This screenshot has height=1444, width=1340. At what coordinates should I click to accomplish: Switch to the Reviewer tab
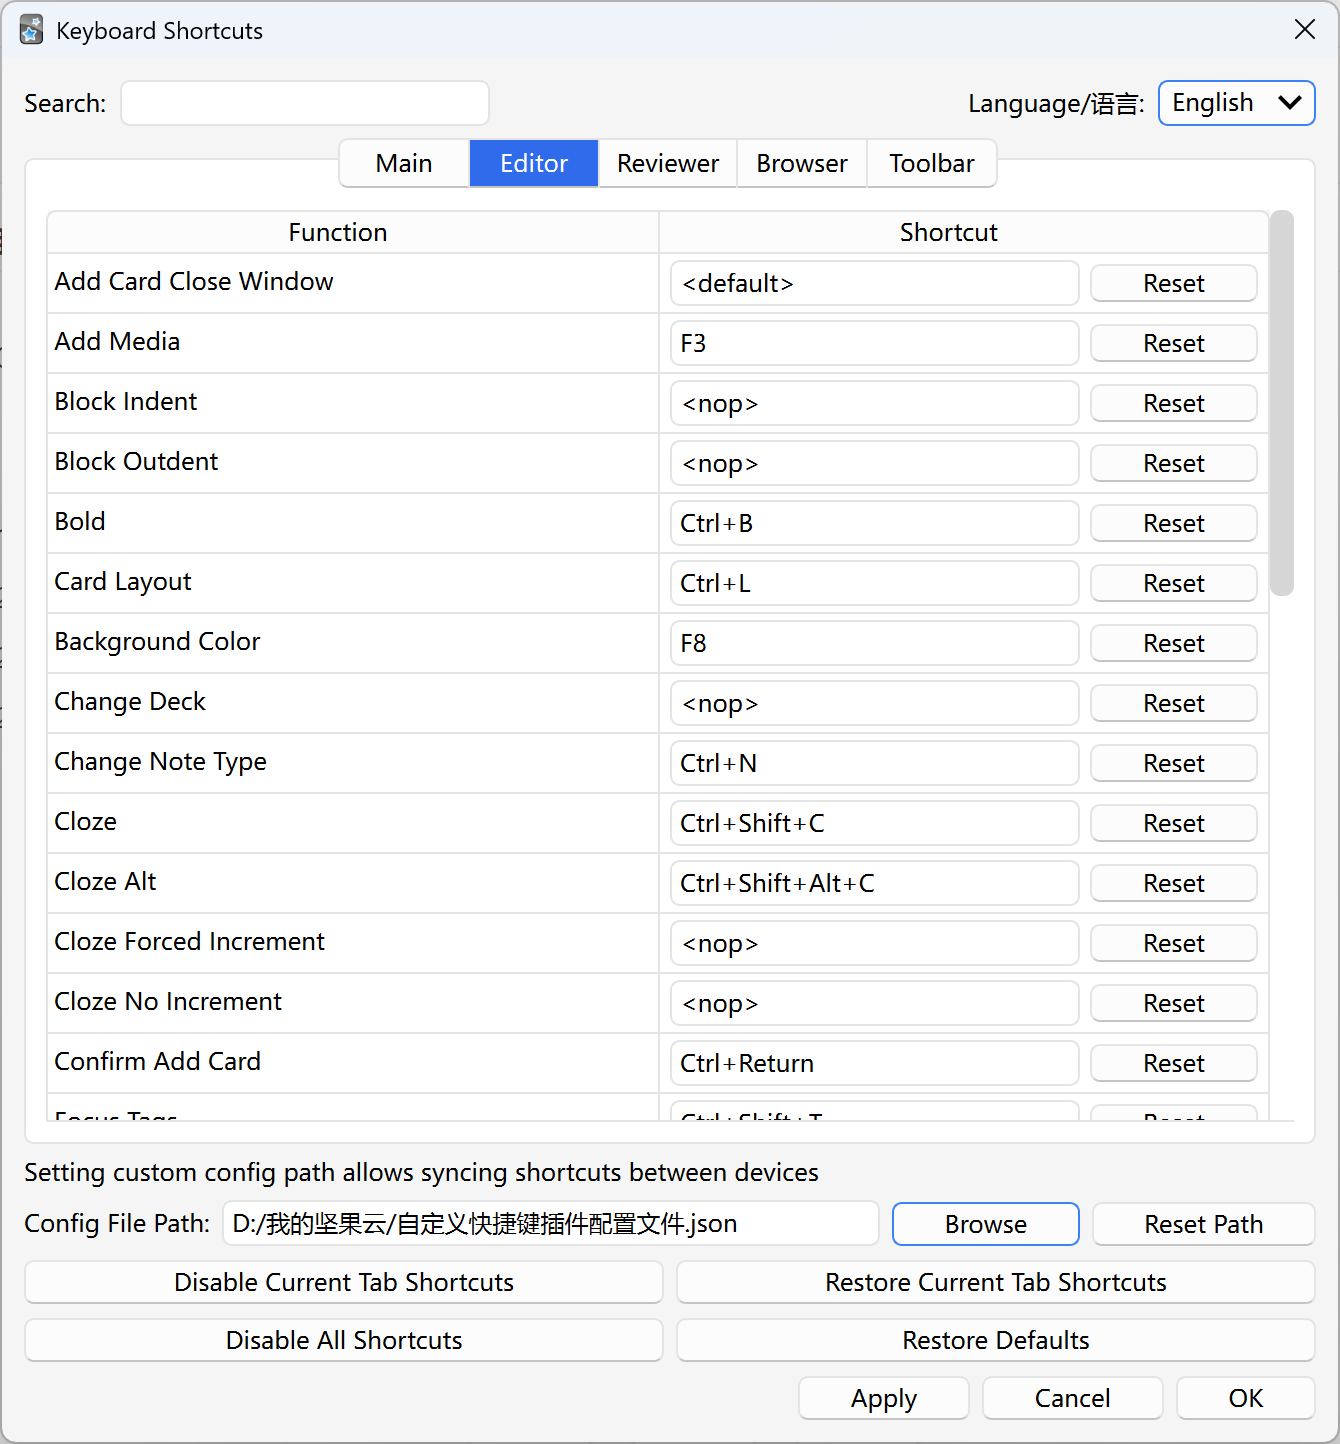[667, 163]
